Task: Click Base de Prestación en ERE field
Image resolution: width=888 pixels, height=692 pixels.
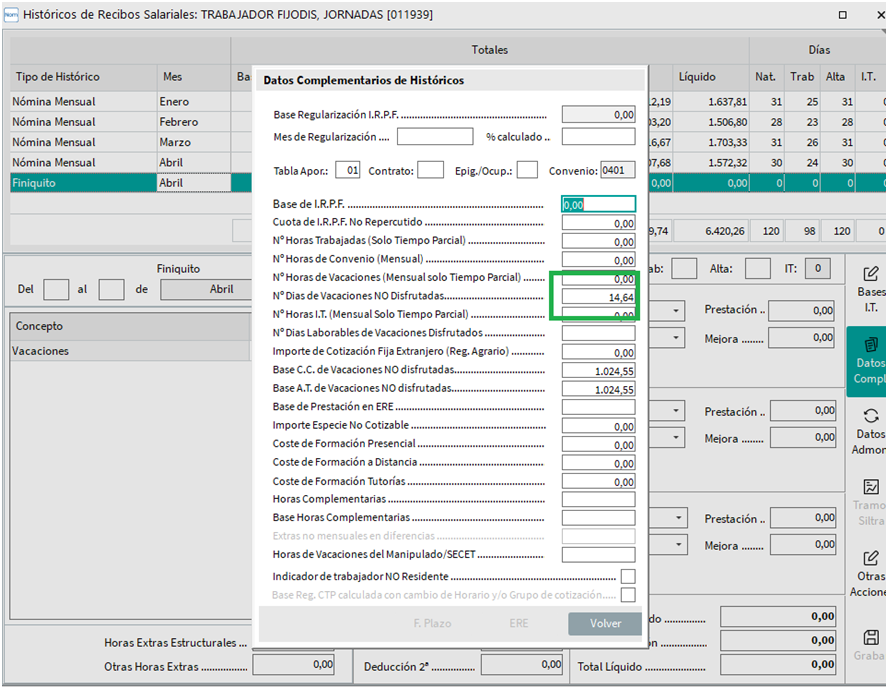Action: tap(599, 407)
